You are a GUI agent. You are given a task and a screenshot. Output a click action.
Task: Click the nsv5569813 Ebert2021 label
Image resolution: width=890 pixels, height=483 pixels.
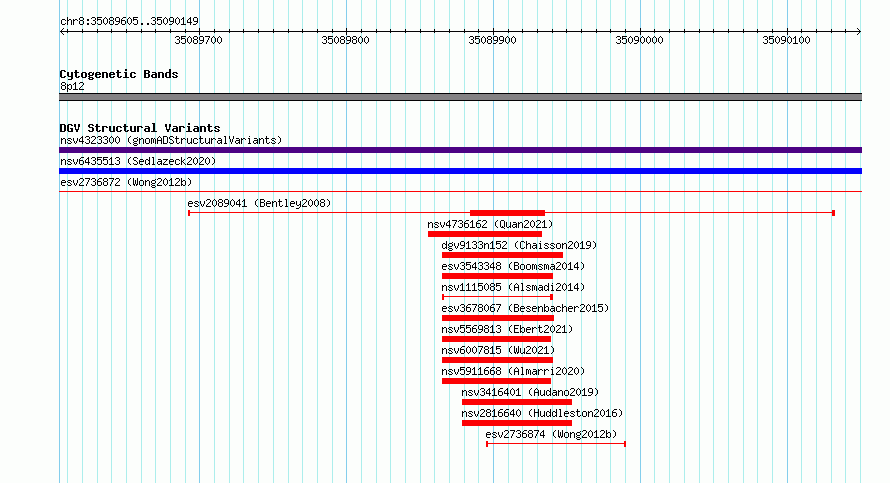(x=507, y=329)
